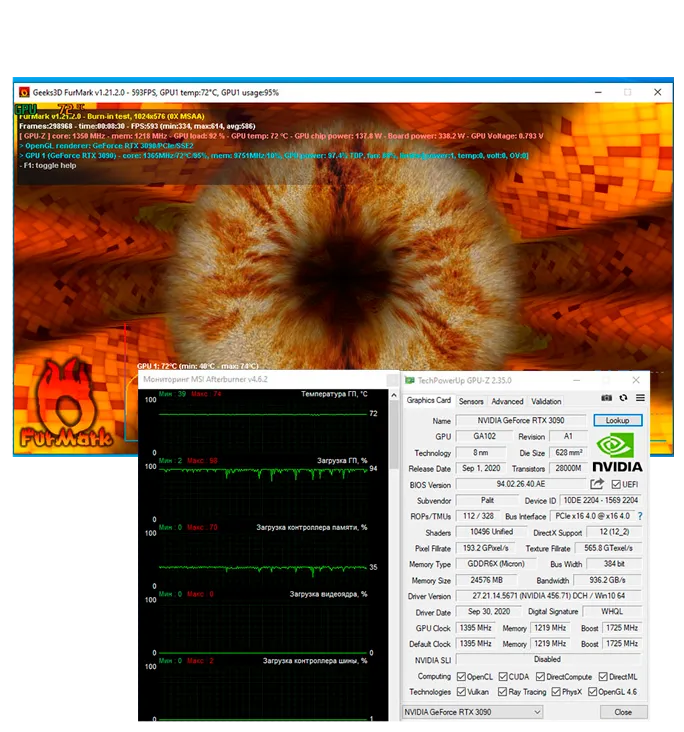This screenshot has height=732, width=684.
Task: Toggle the Vulkan checkbox
Action: 461,691
